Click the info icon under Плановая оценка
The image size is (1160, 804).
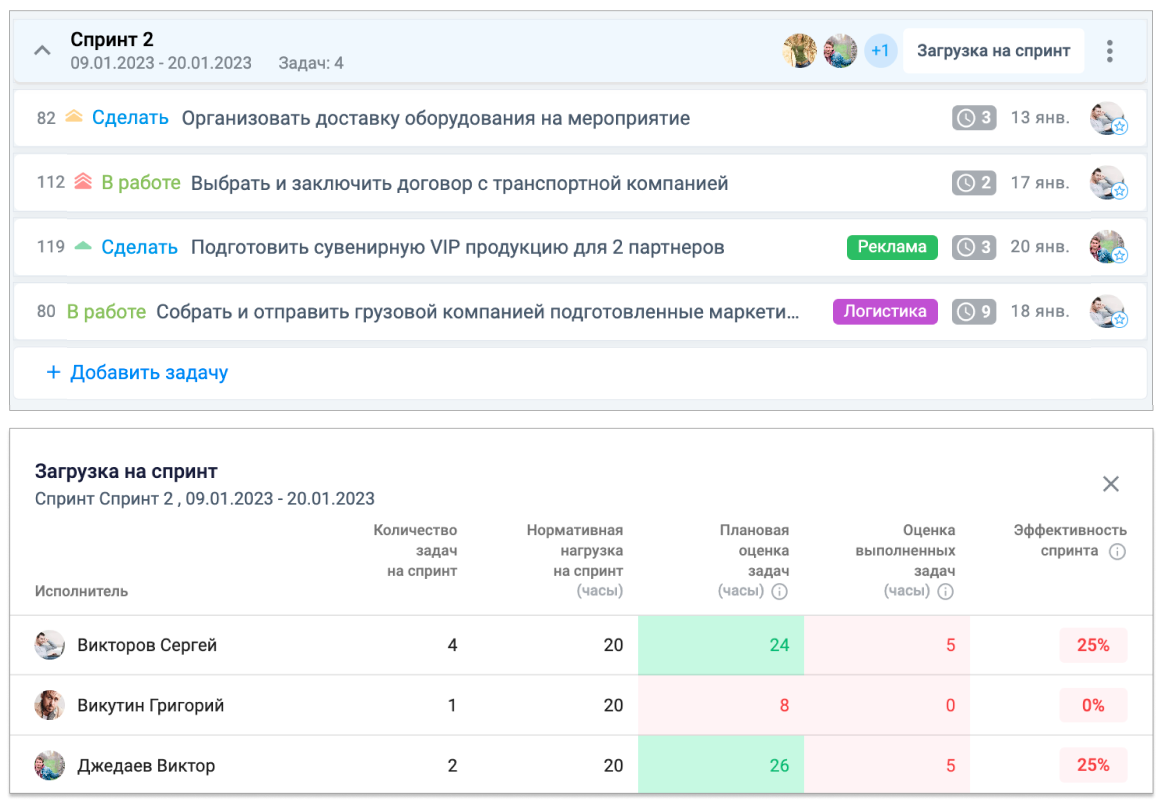[781, 590]
